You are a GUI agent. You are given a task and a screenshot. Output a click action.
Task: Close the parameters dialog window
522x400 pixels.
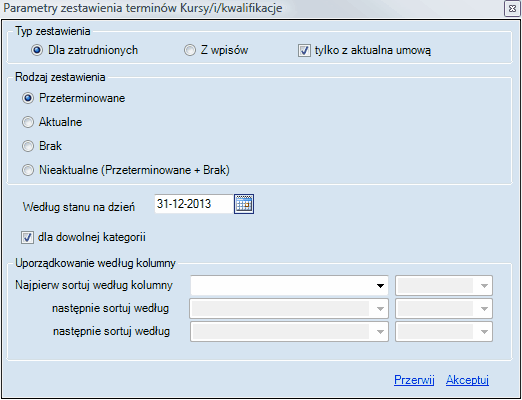coord(512,9)
